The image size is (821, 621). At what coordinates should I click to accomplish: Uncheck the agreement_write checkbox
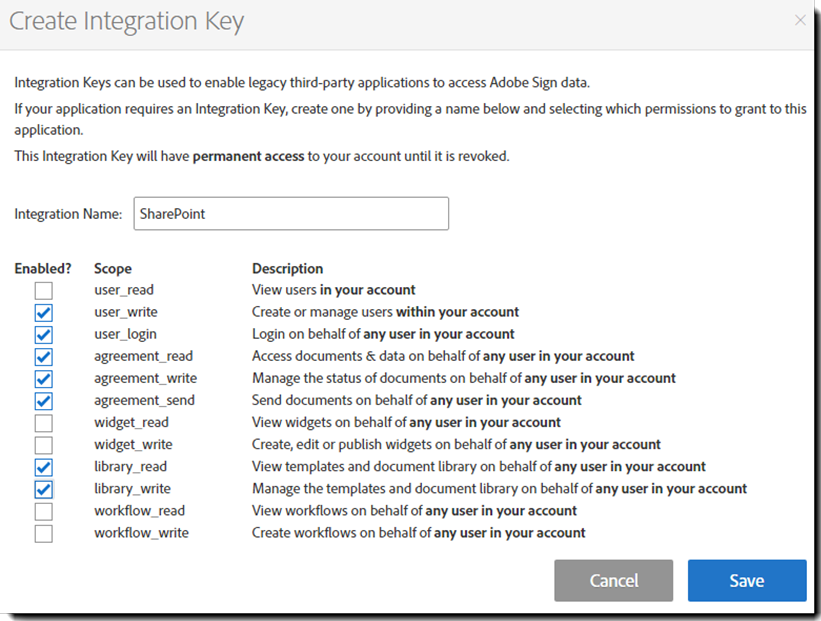click(42, 378)
